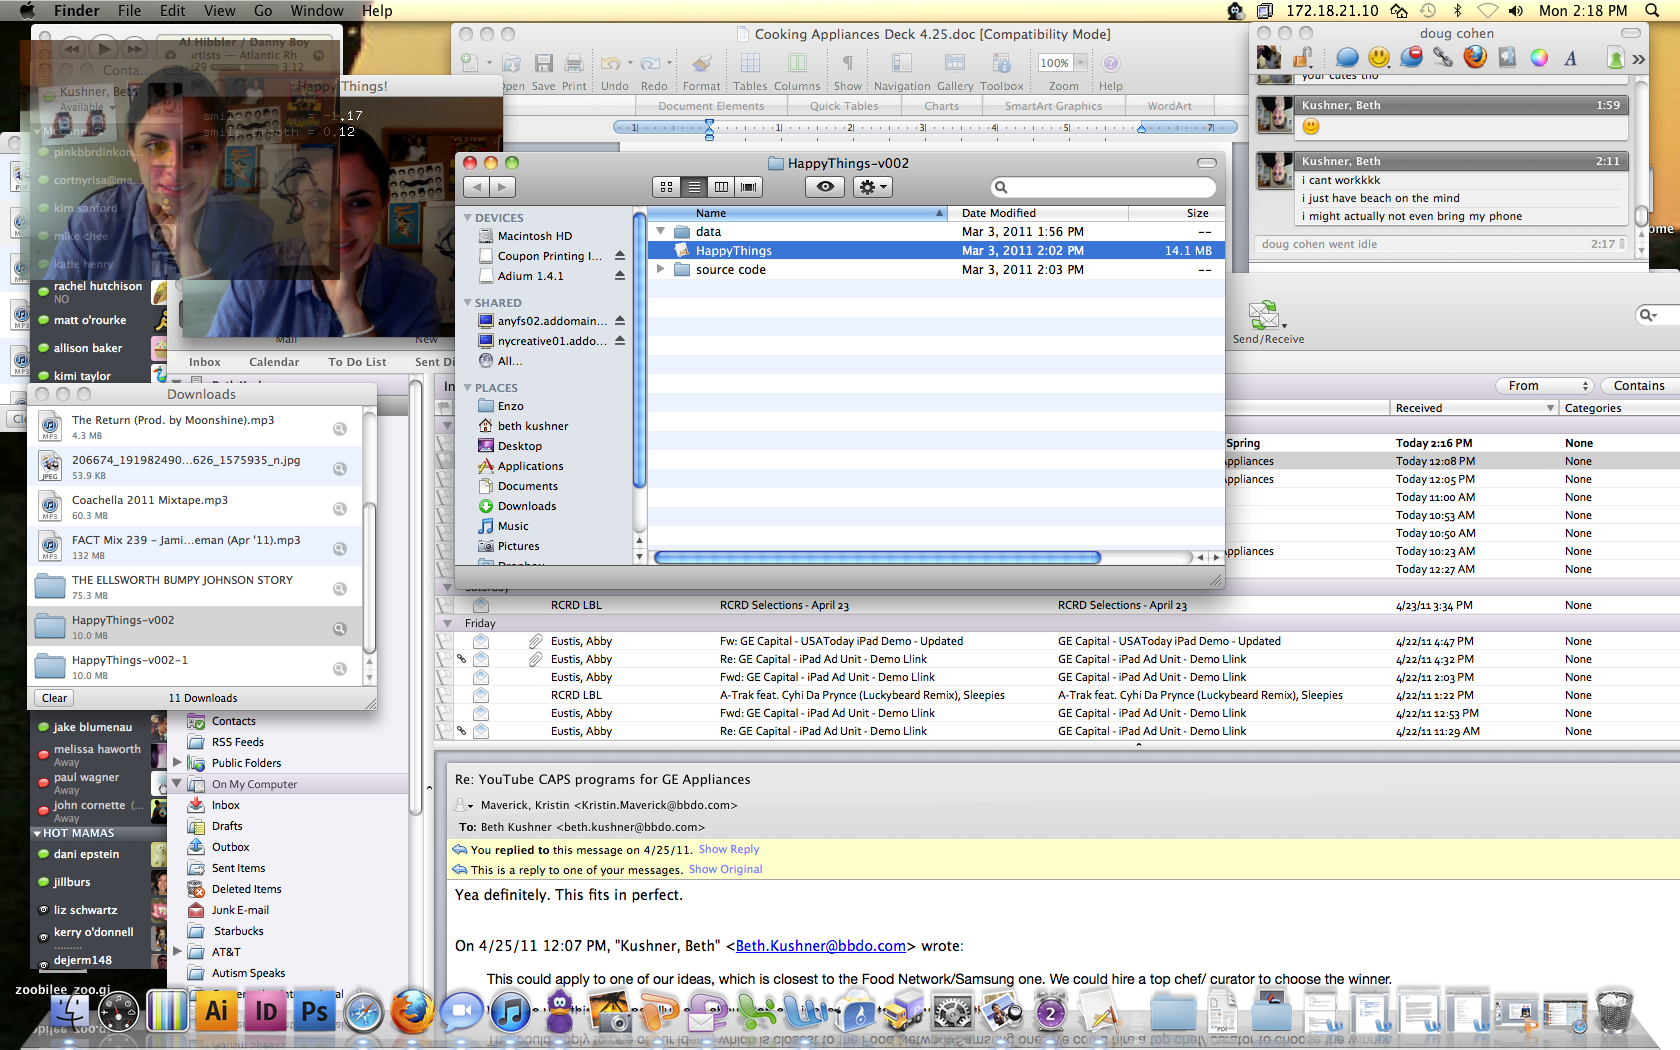Image resolution: width=1680 pixels, height=1050 pixels.
Task: Go forward in HappyThings-v002 Finder window
Action: (503, 187)
